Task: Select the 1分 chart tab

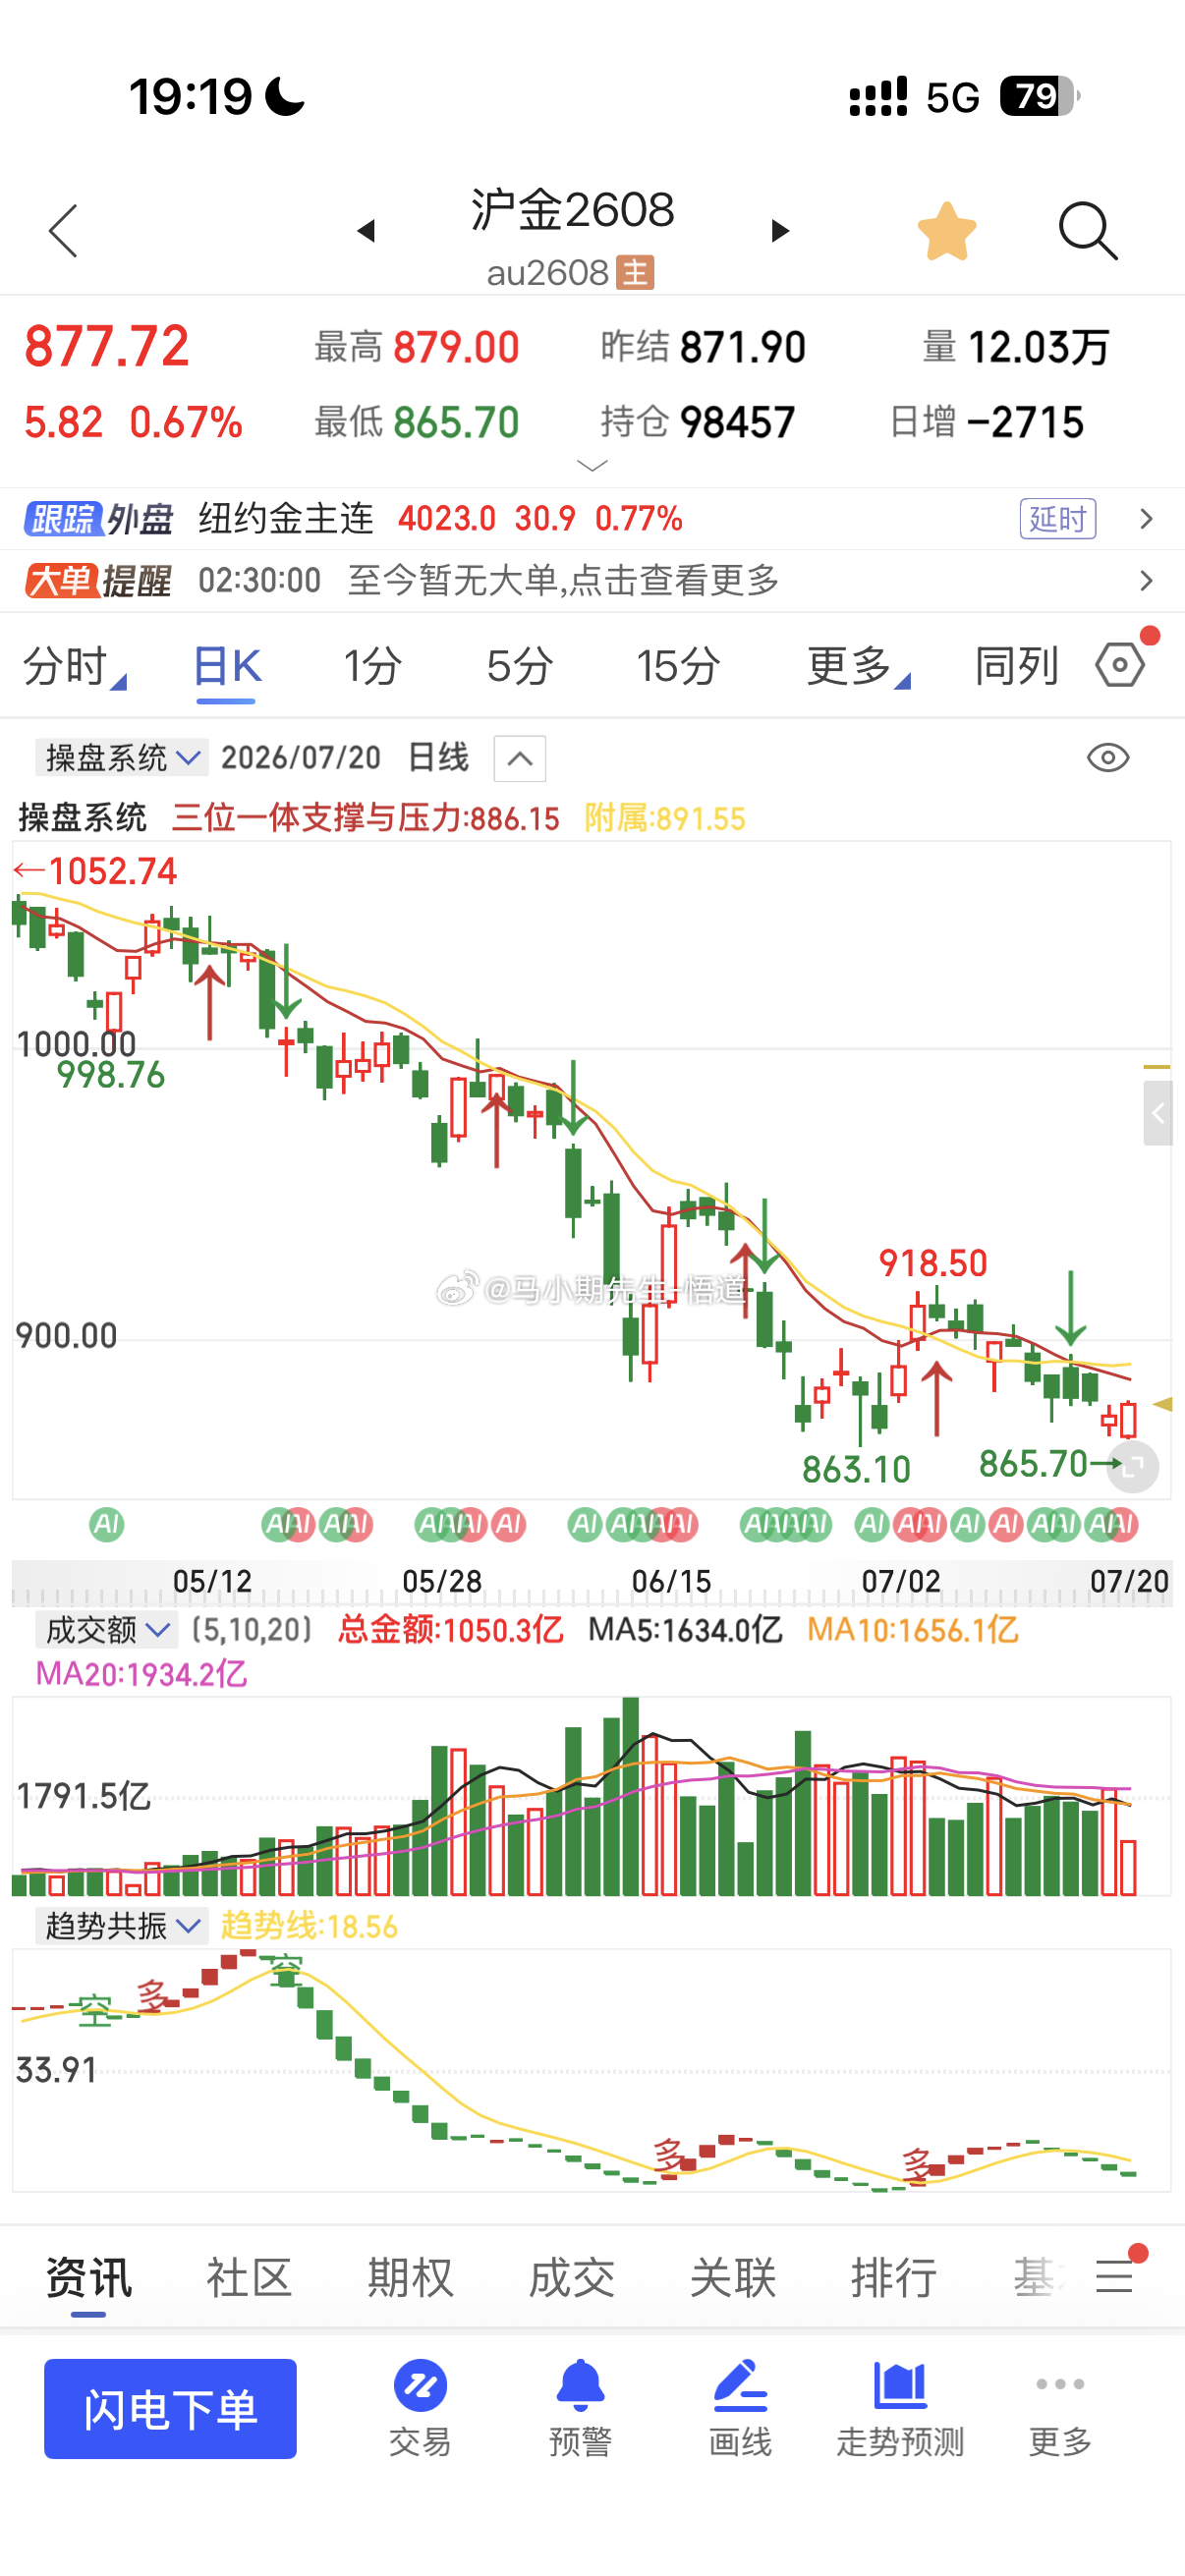Action: point(373,666)
